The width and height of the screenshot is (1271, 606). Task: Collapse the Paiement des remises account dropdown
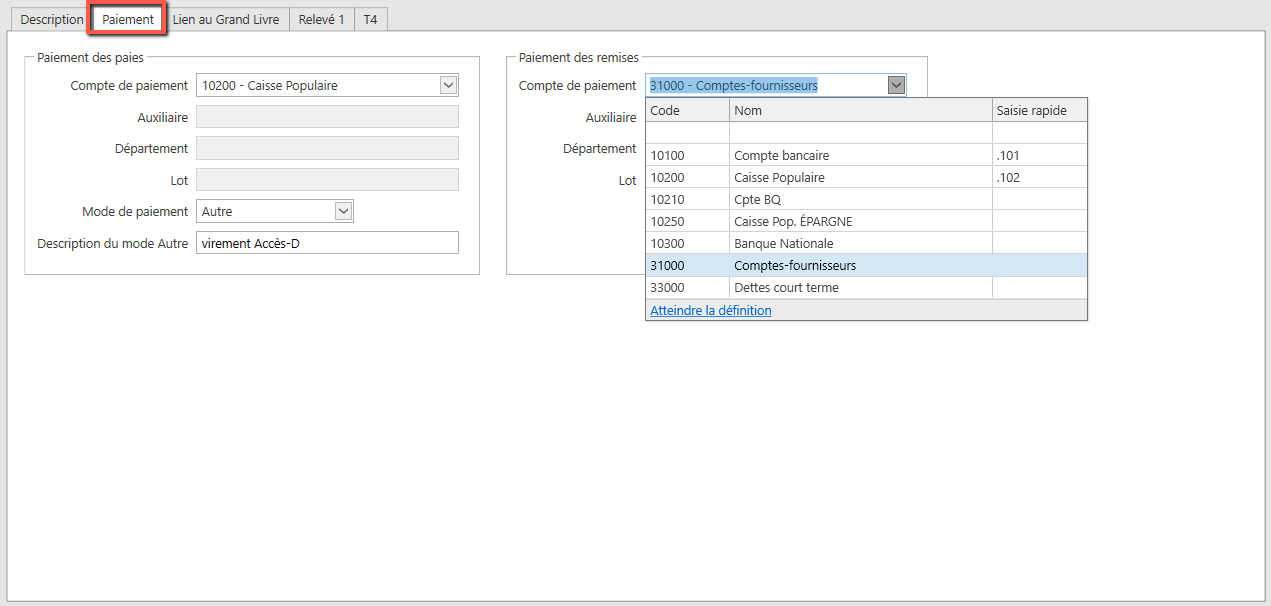[x=896, y=85]
